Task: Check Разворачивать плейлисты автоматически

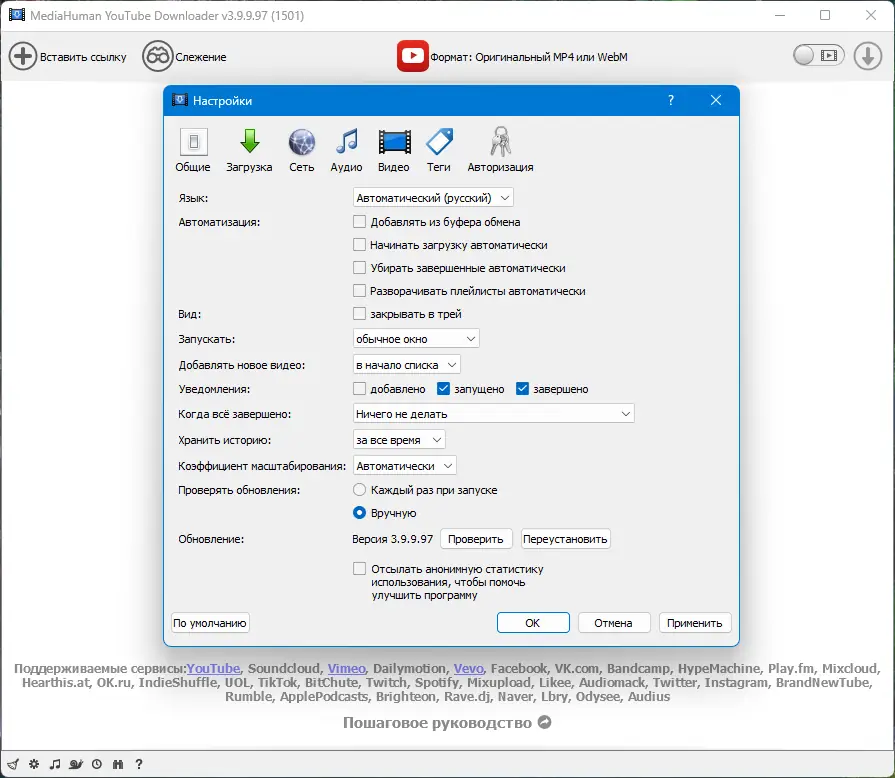Action: point(359,291)
